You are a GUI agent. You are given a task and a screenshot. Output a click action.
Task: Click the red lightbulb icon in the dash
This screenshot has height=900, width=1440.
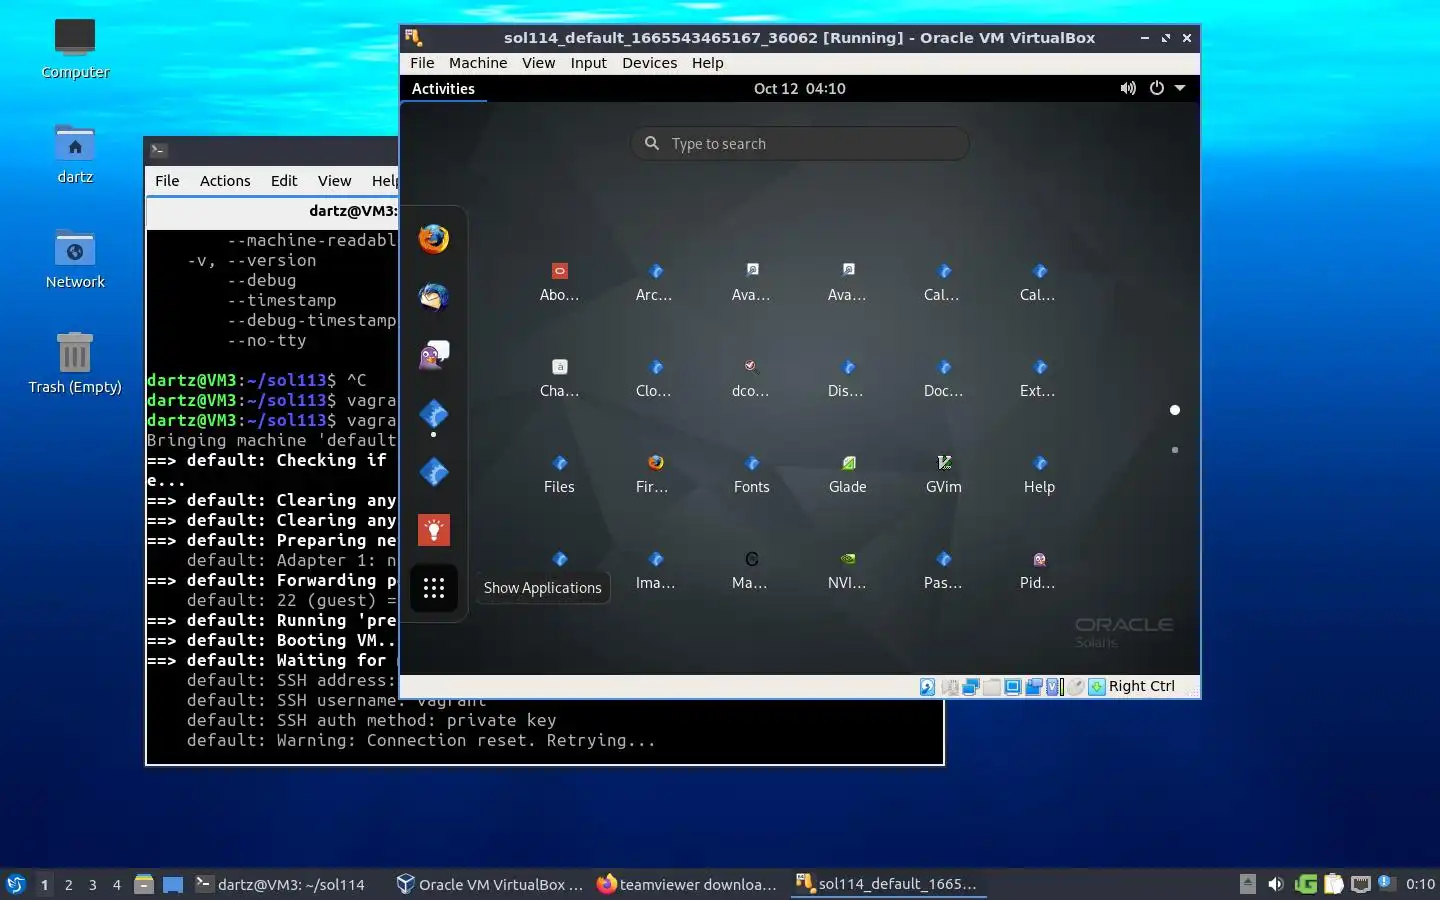click(433, 530)
